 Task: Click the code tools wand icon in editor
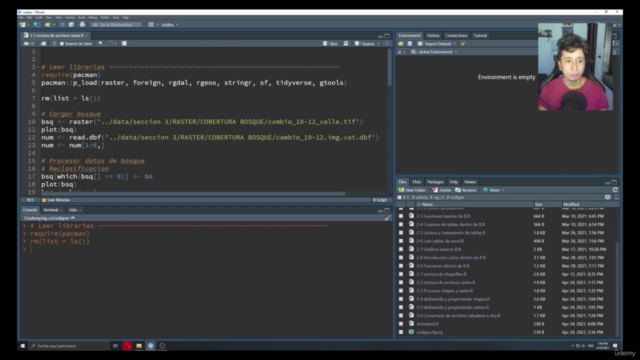click(109, 44)
